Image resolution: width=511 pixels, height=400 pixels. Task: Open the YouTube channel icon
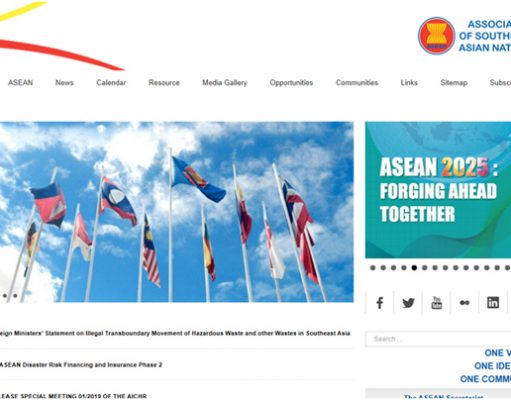[x=436, y=303]
